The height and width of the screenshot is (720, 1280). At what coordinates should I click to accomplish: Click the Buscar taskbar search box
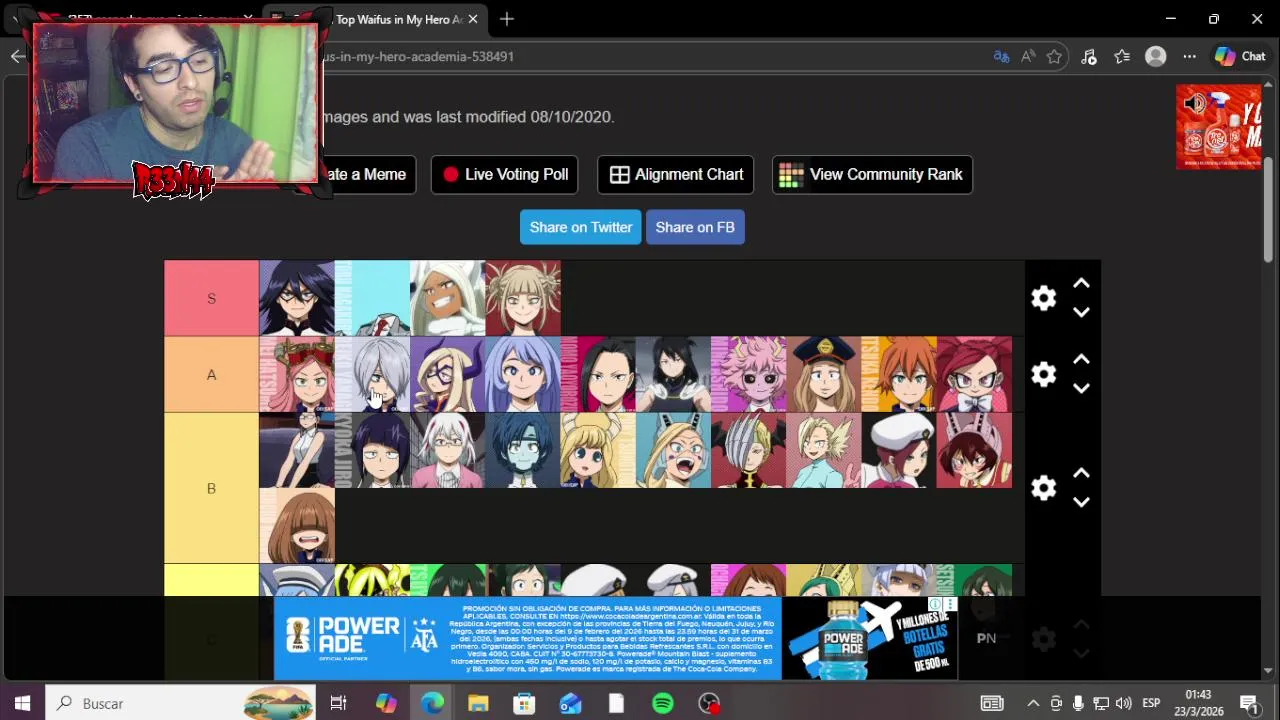coord(182,703)
